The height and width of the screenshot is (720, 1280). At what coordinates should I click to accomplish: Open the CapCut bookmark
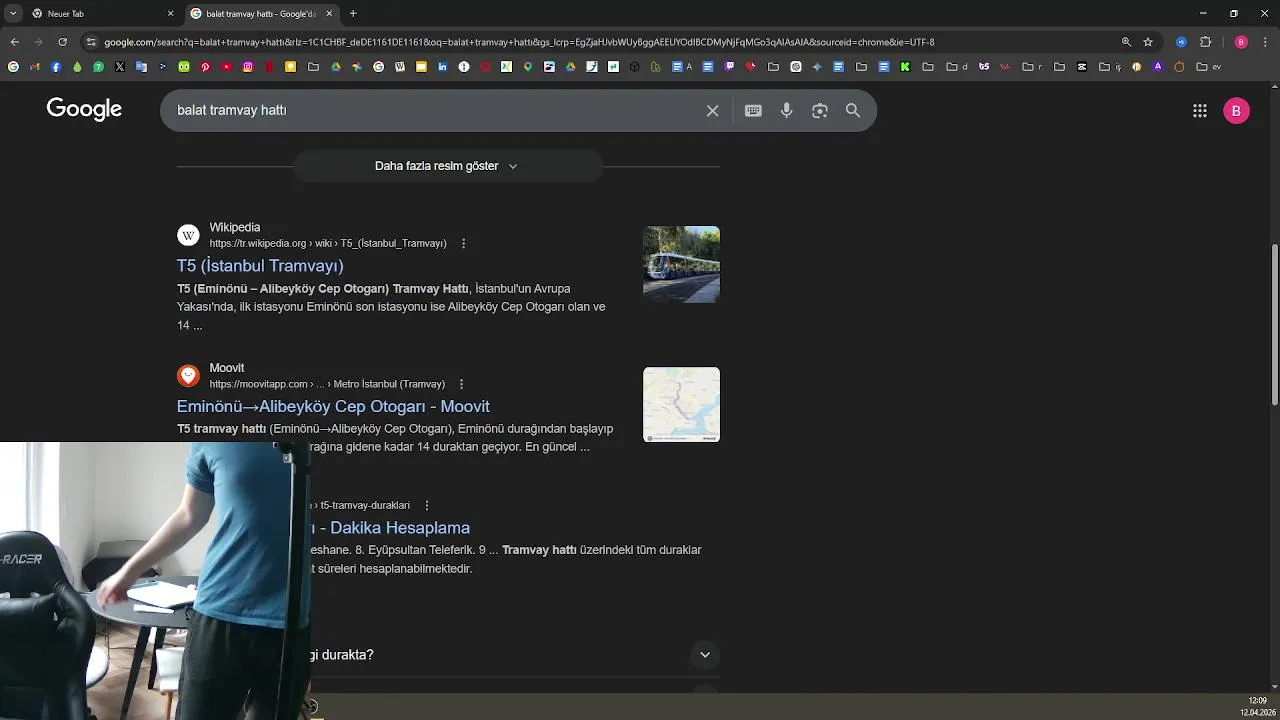pyautogui.click(x=1082, y=67)
